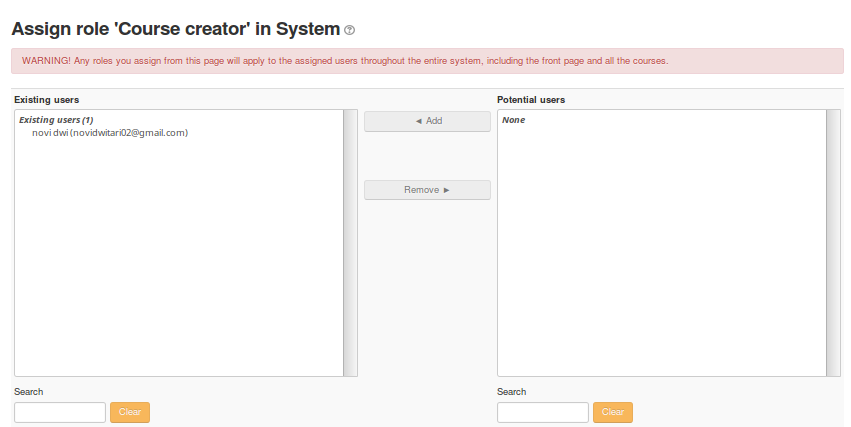Click the Search label below Existing users list

click(x=29, y=392)
